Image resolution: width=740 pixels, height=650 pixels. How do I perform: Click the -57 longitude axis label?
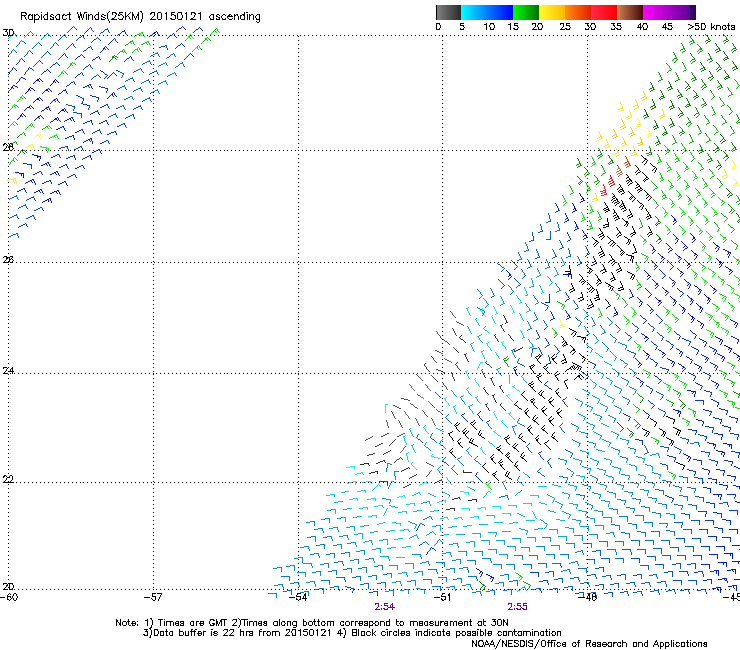(153, 597)
